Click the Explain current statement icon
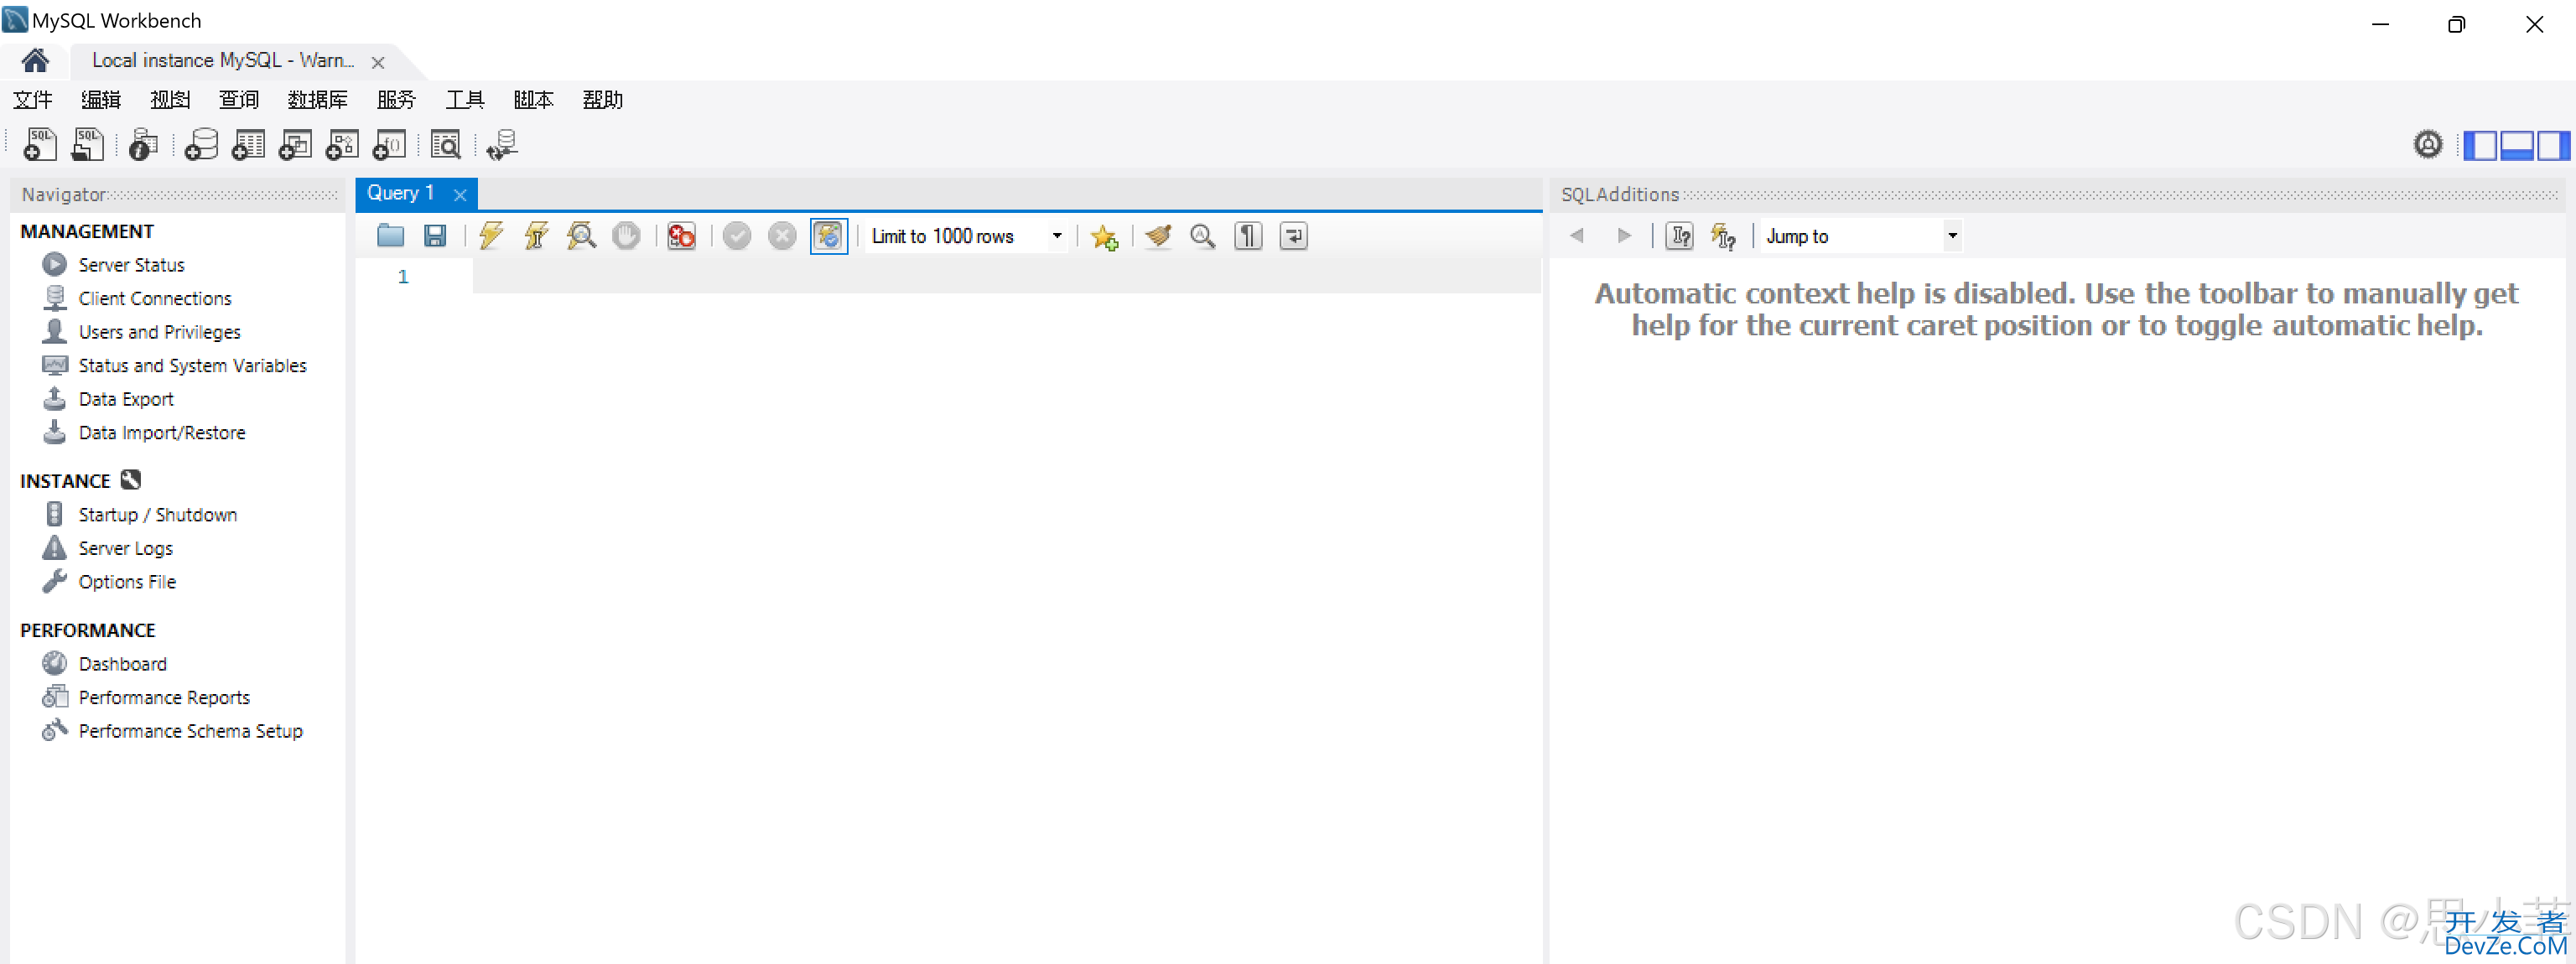The width and height of the screenshot is (2576, 964). click(x=582, y=235)
